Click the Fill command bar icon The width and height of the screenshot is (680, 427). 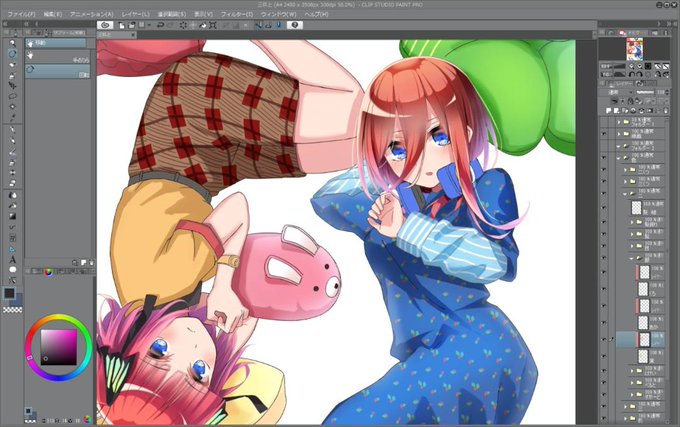tap(203, 25)
